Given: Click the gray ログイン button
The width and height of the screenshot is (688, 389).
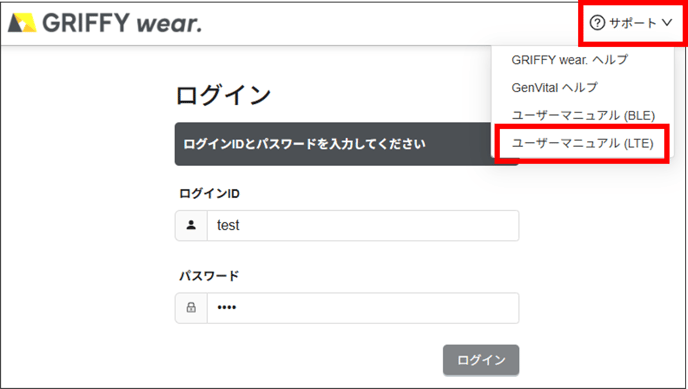Looking at the screenshot, I should click(x=481, y=360).
